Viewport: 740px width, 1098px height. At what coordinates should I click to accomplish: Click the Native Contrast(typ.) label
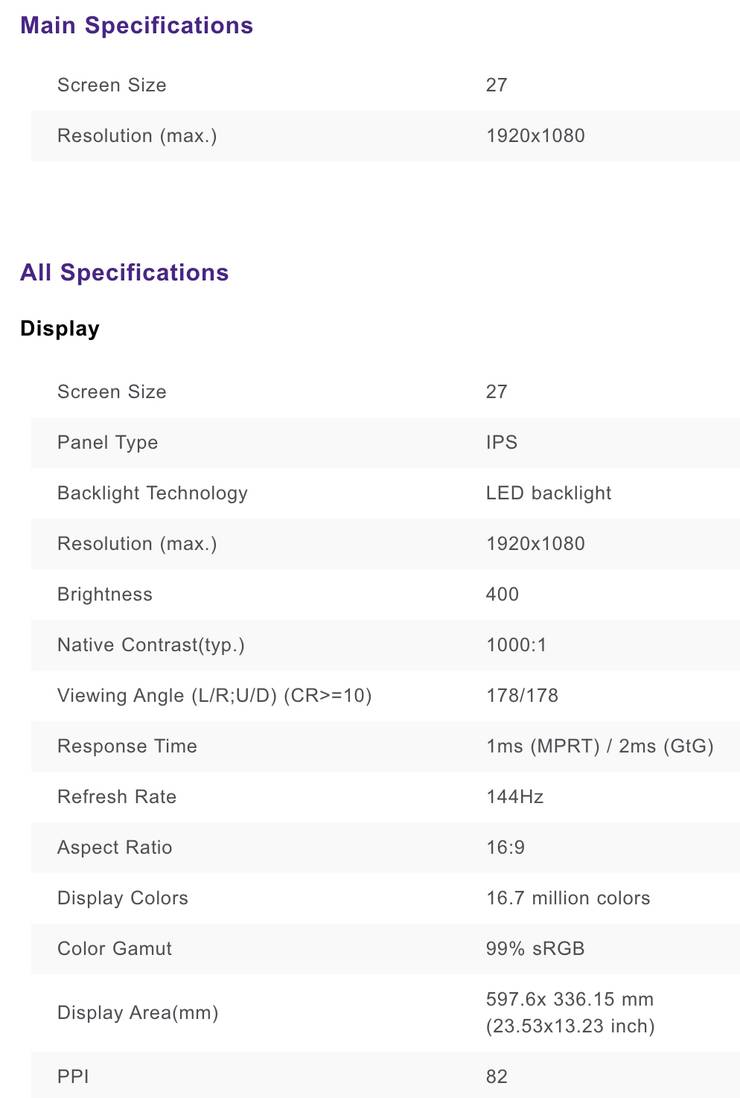tap(150, 645)
